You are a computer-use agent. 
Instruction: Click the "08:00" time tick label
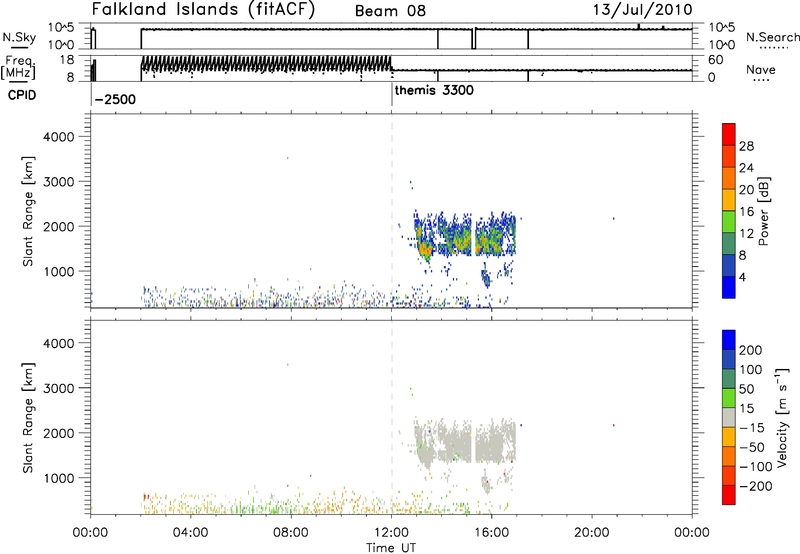coord(291,533)
